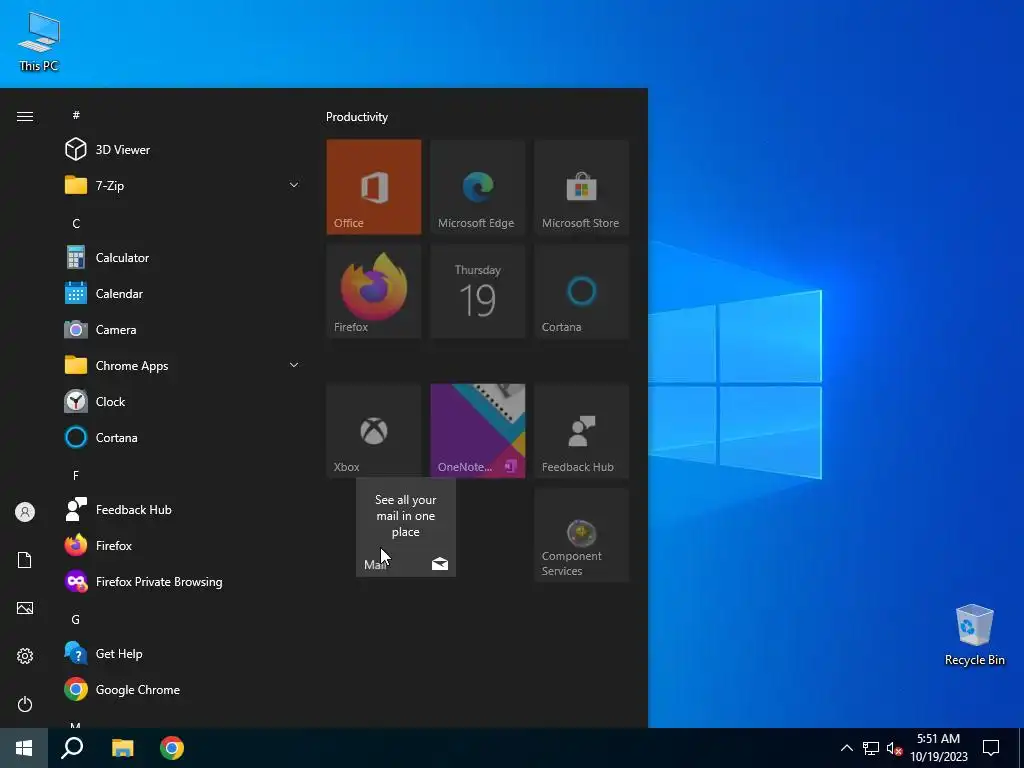Click the Productivity group title
1024x768 pixels.
pos(357,117)
